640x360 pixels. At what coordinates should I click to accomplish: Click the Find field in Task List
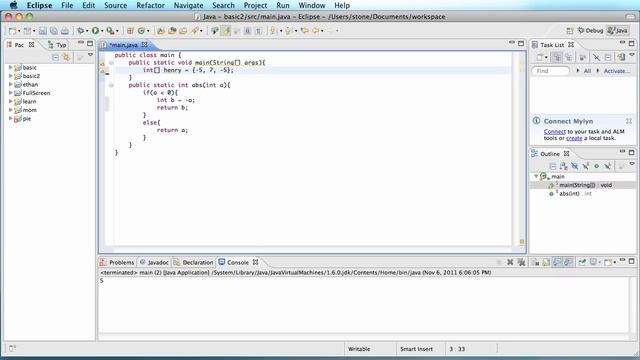point(550,71)
